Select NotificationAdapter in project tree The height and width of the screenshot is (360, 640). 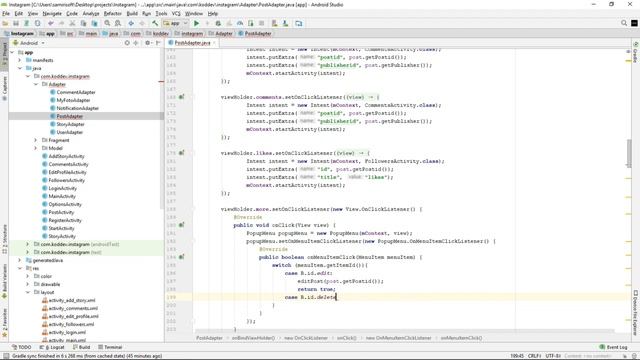(x=78, y=108)
